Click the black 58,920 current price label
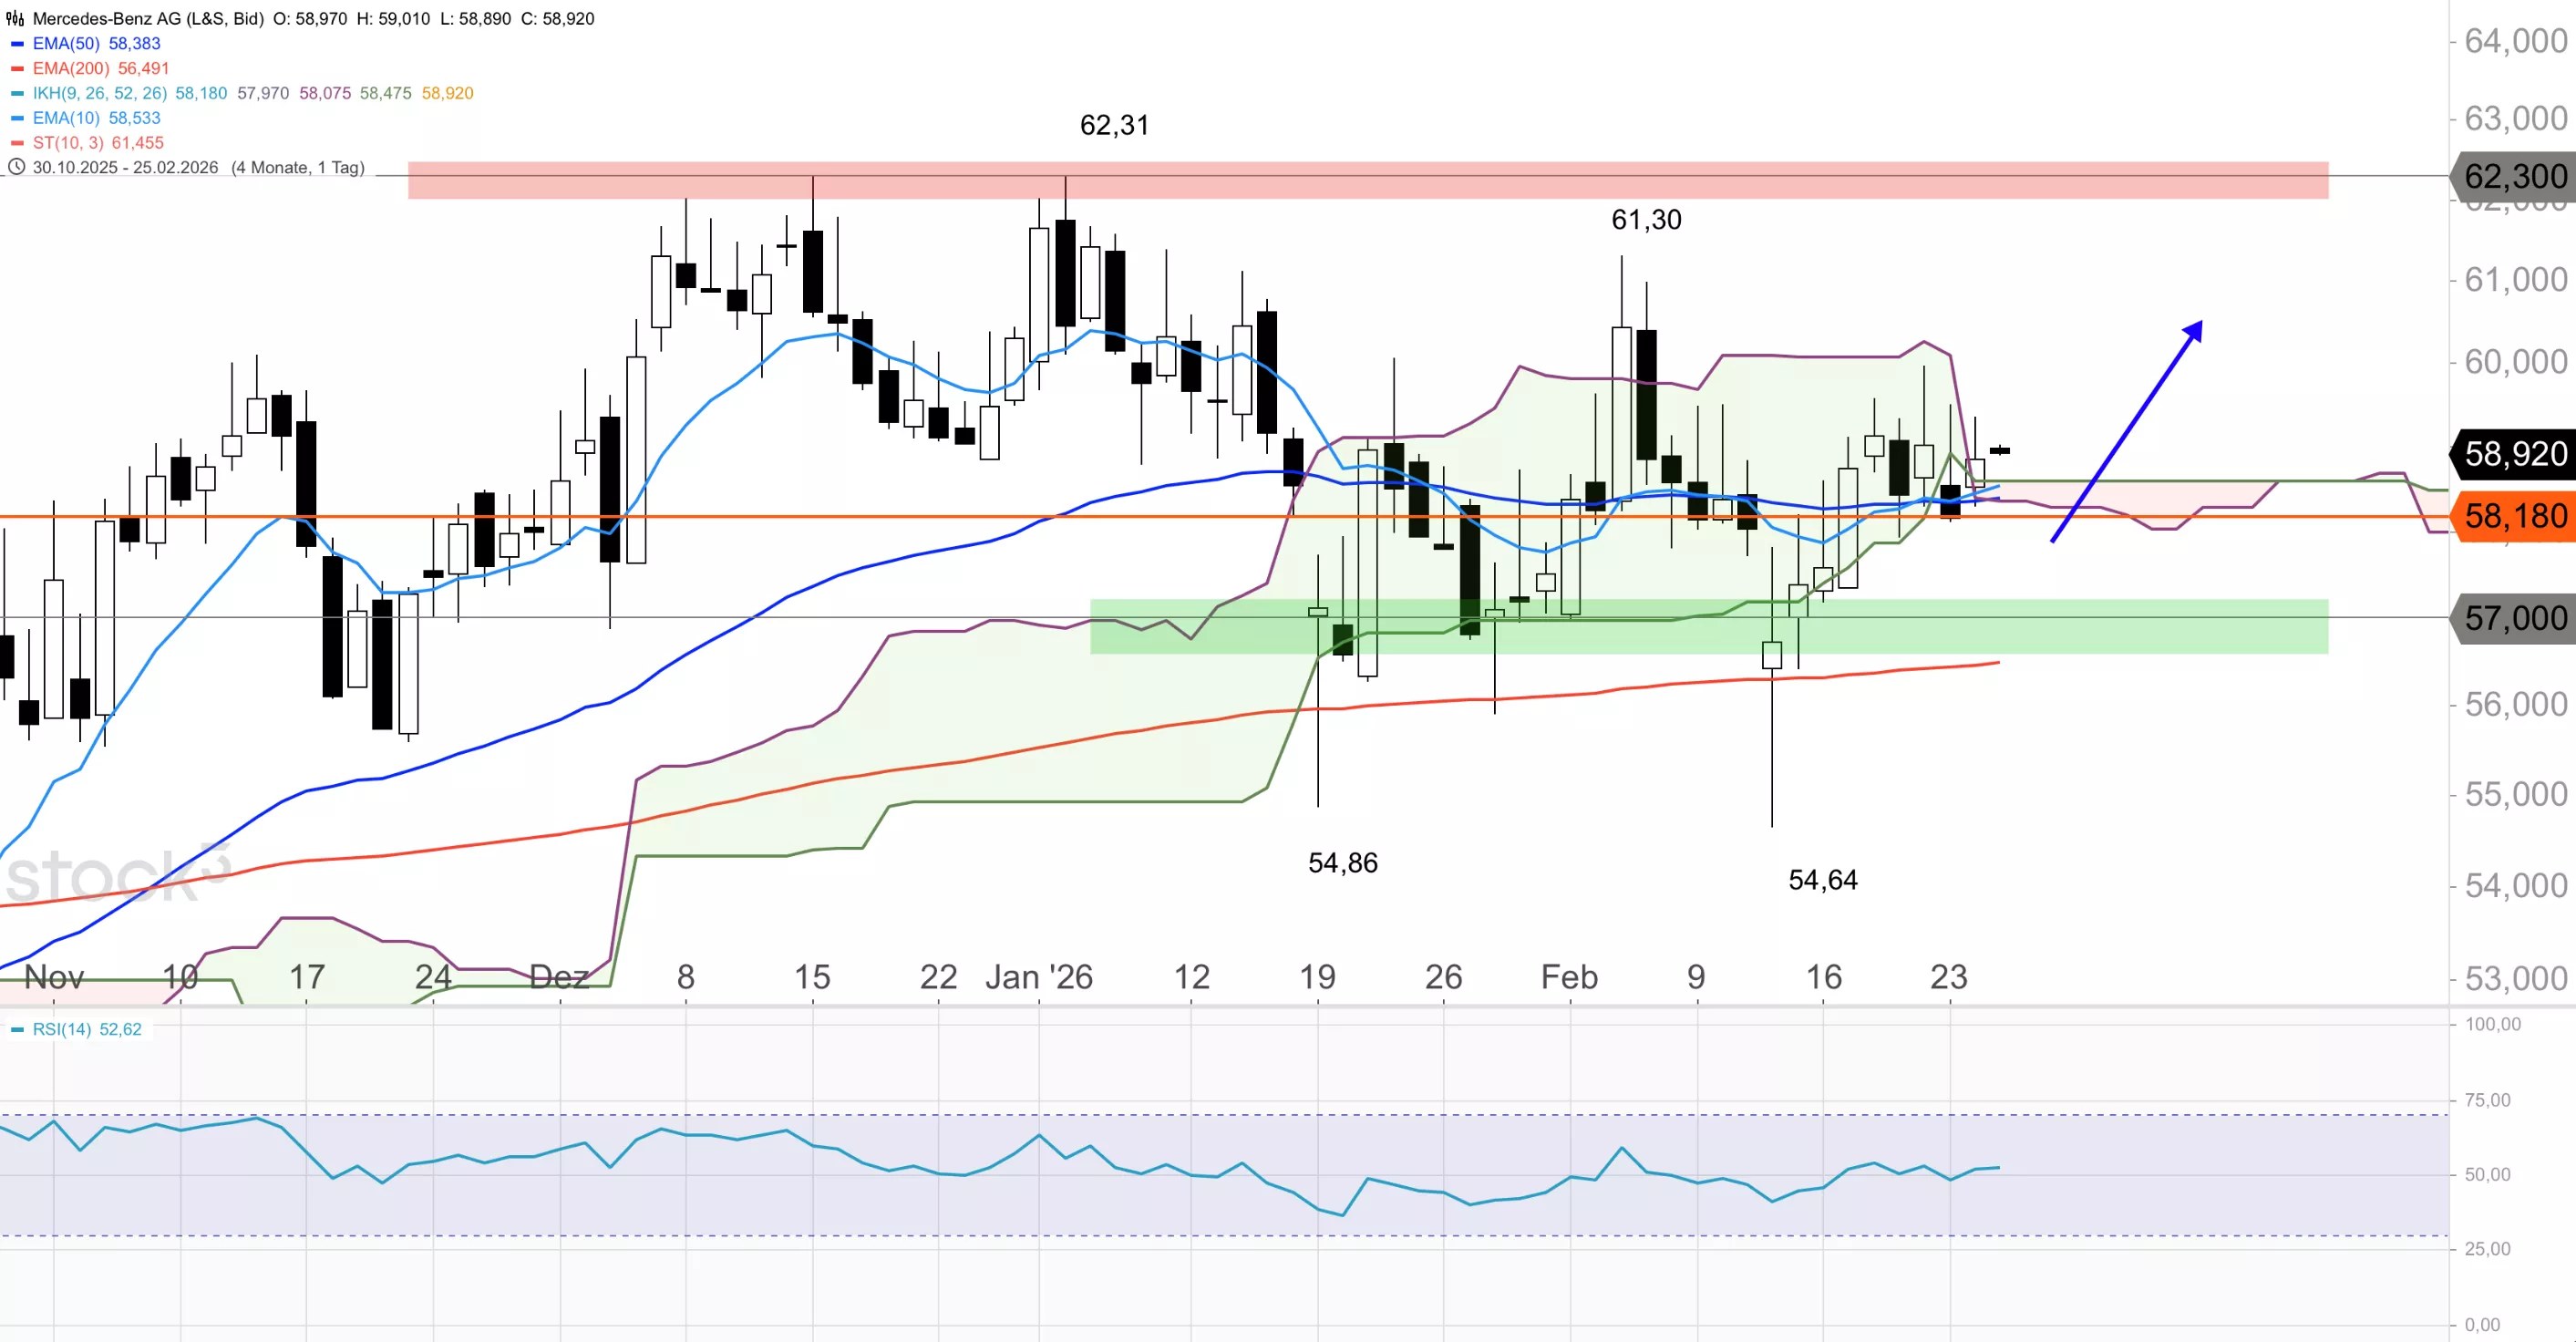The image size is (2576, 1342). click(2513, 453)
